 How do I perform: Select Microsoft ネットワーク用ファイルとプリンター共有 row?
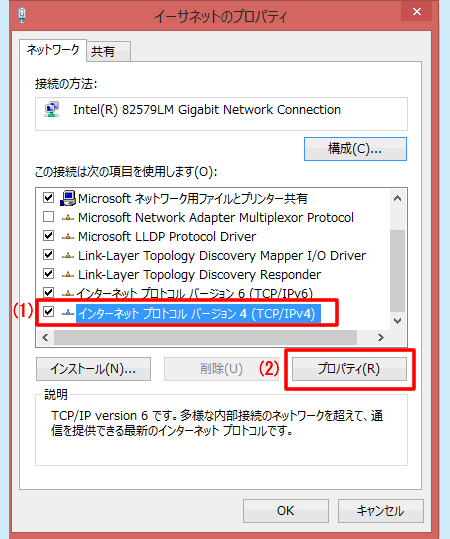[x=193, y=198]
